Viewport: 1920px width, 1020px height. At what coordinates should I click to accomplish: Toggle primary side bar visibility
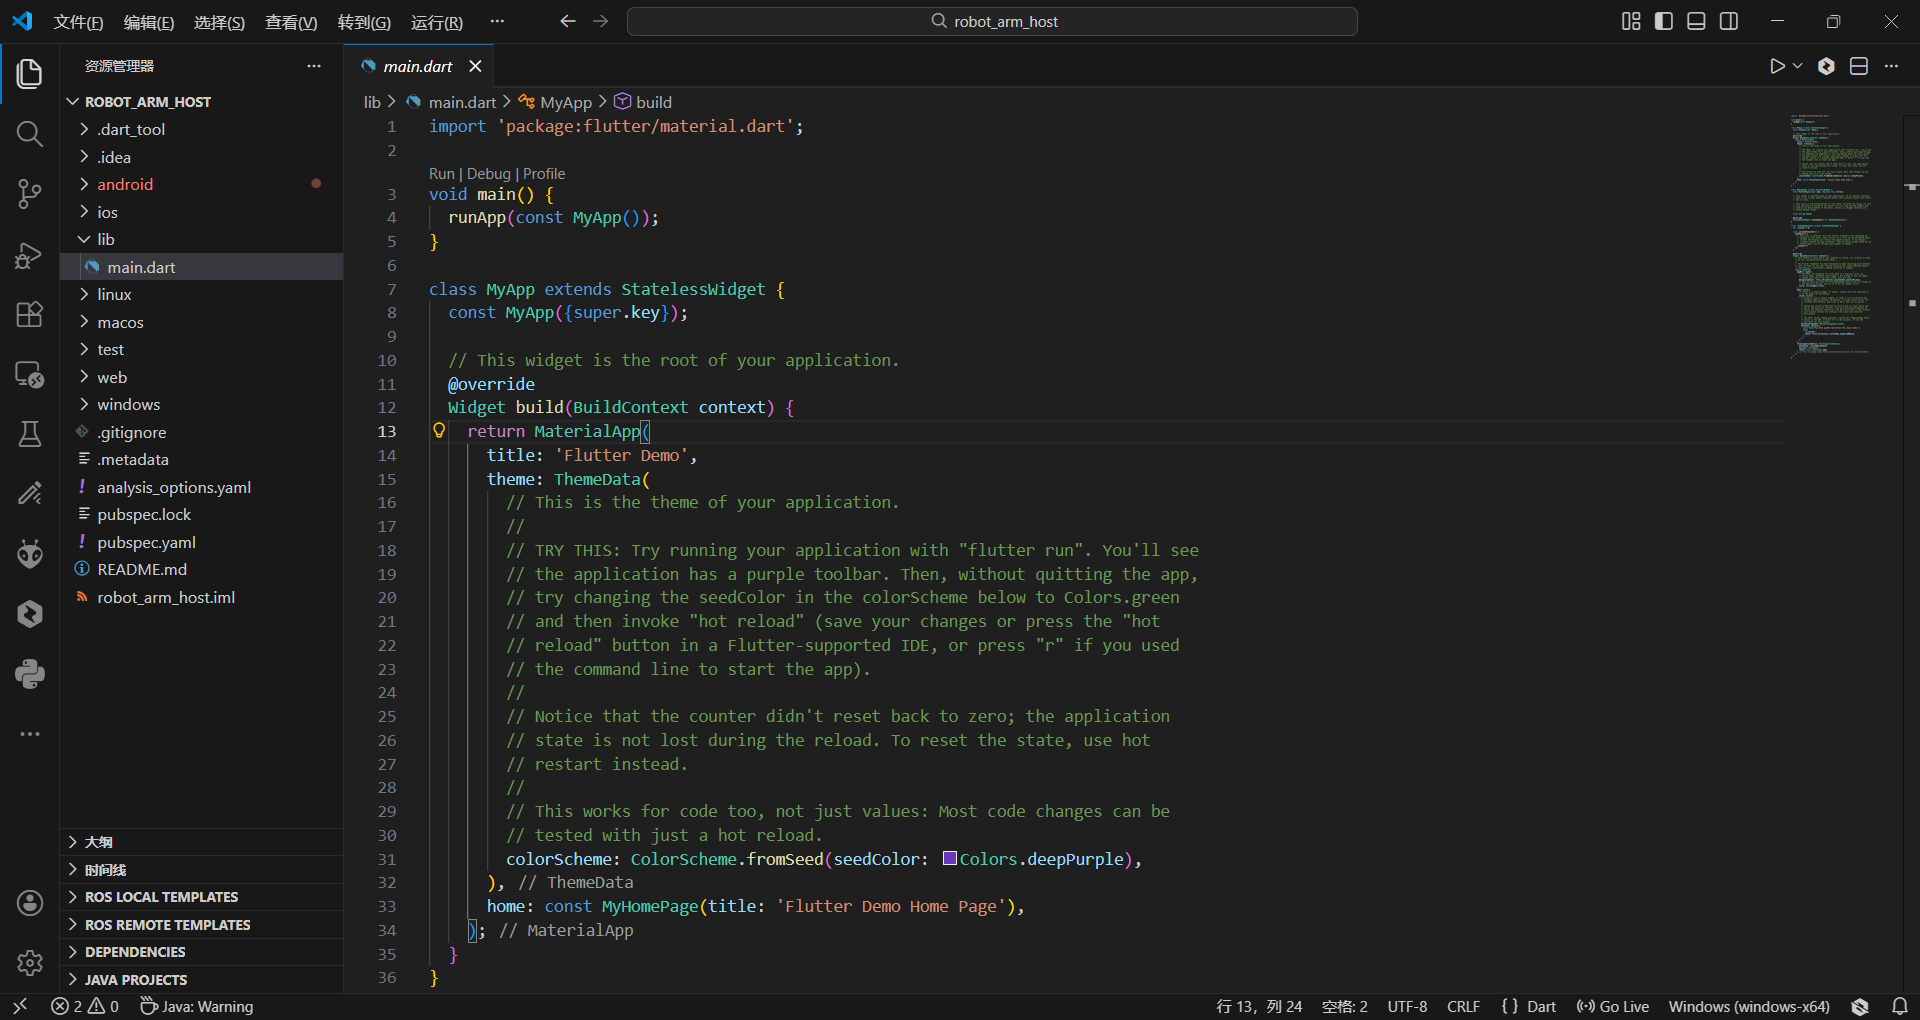(1664, 21)
